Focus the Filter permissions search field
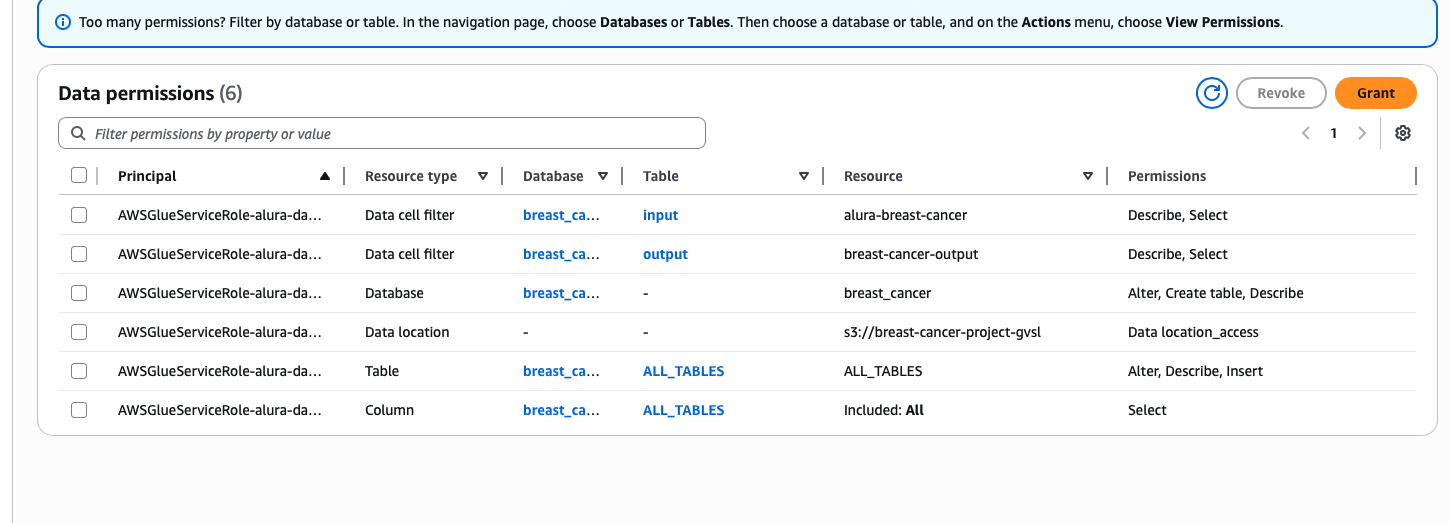The image size is (1450, 523). [x=390, y=134]
